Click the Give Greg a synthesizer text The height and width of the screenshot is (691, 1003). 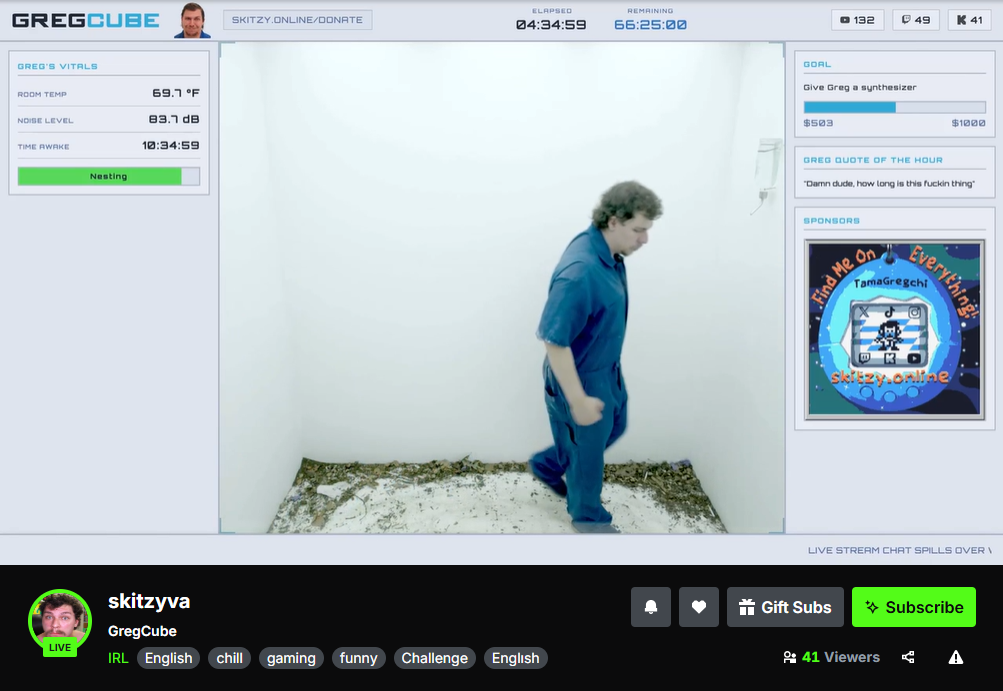coord(860,87)
